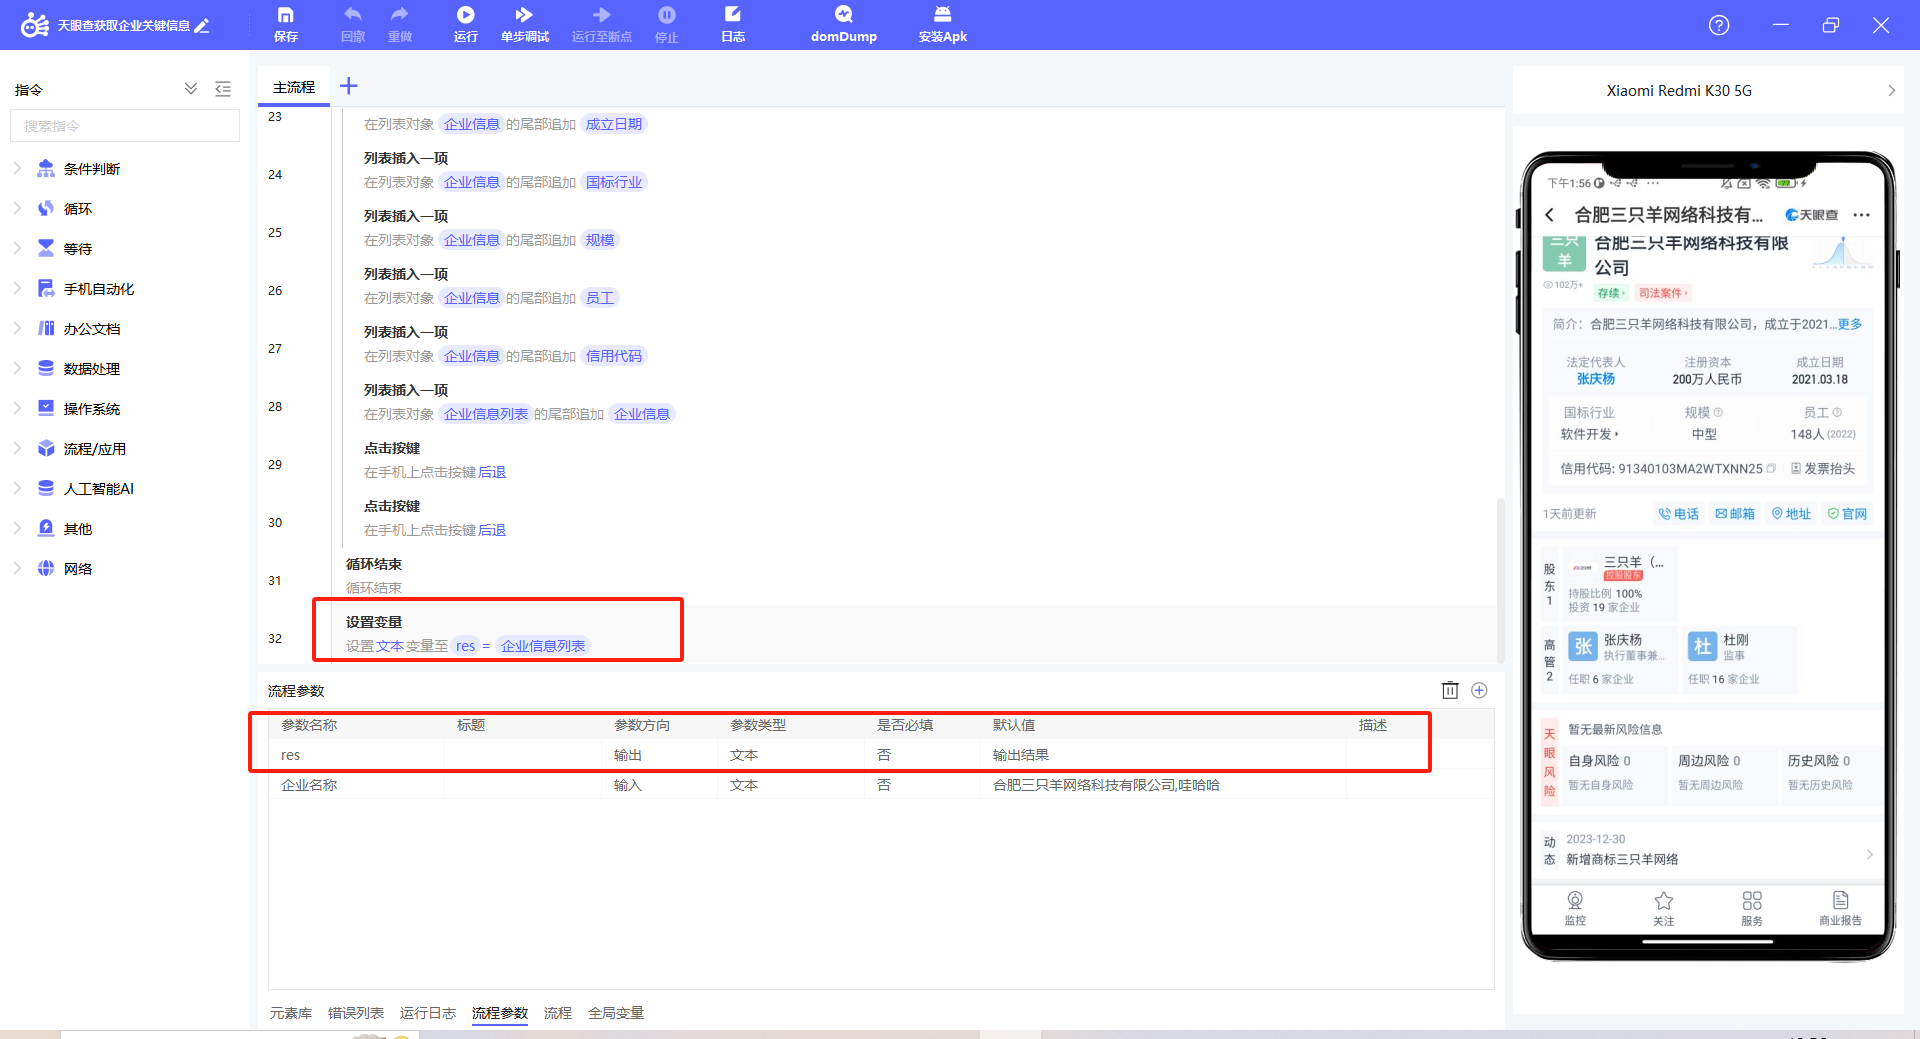This screenshot has height=1039, width=1920.
Task: Click 后退 link in step 29
Action: tap(492, 472)
